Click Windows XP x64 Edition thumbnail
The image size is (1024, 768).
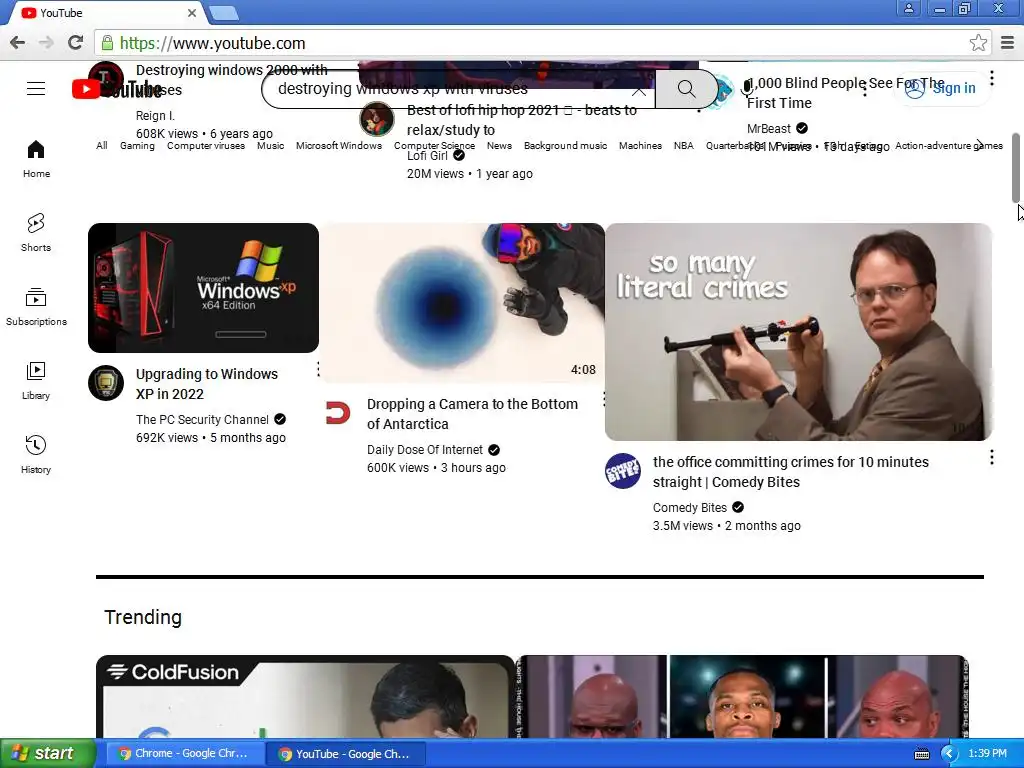point(203,288)
